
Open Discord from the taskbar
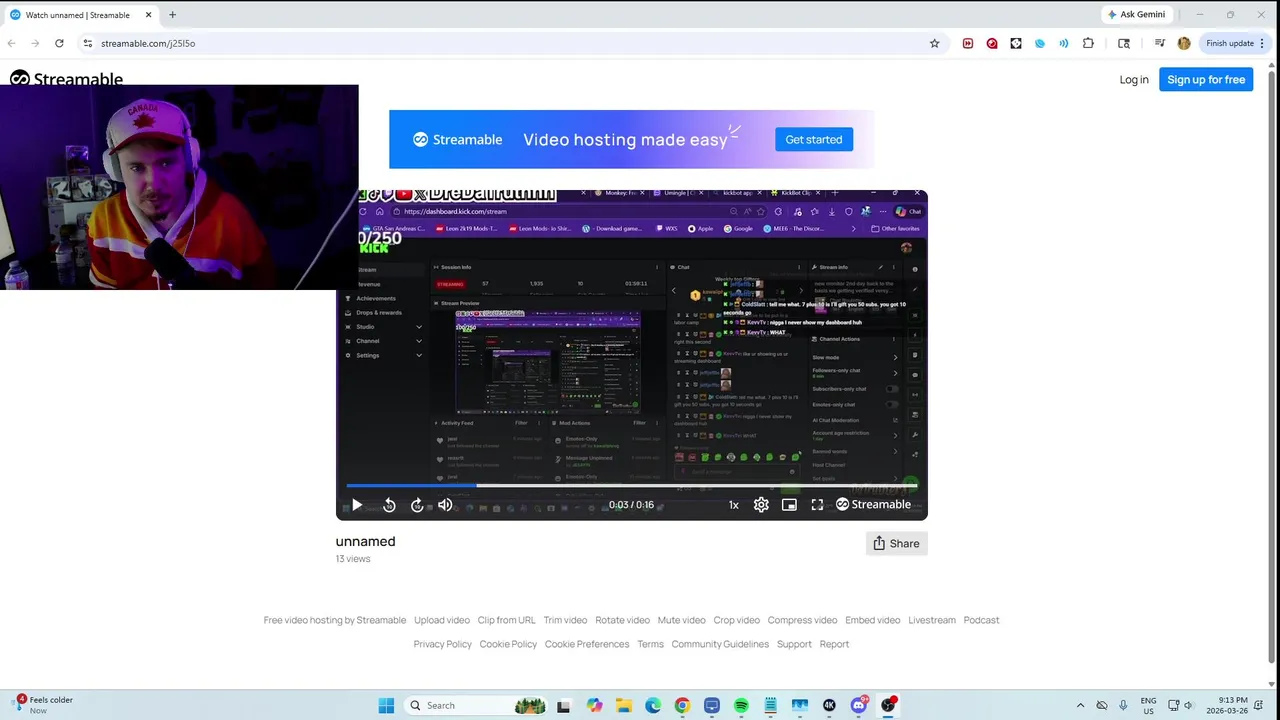(859, 706)
